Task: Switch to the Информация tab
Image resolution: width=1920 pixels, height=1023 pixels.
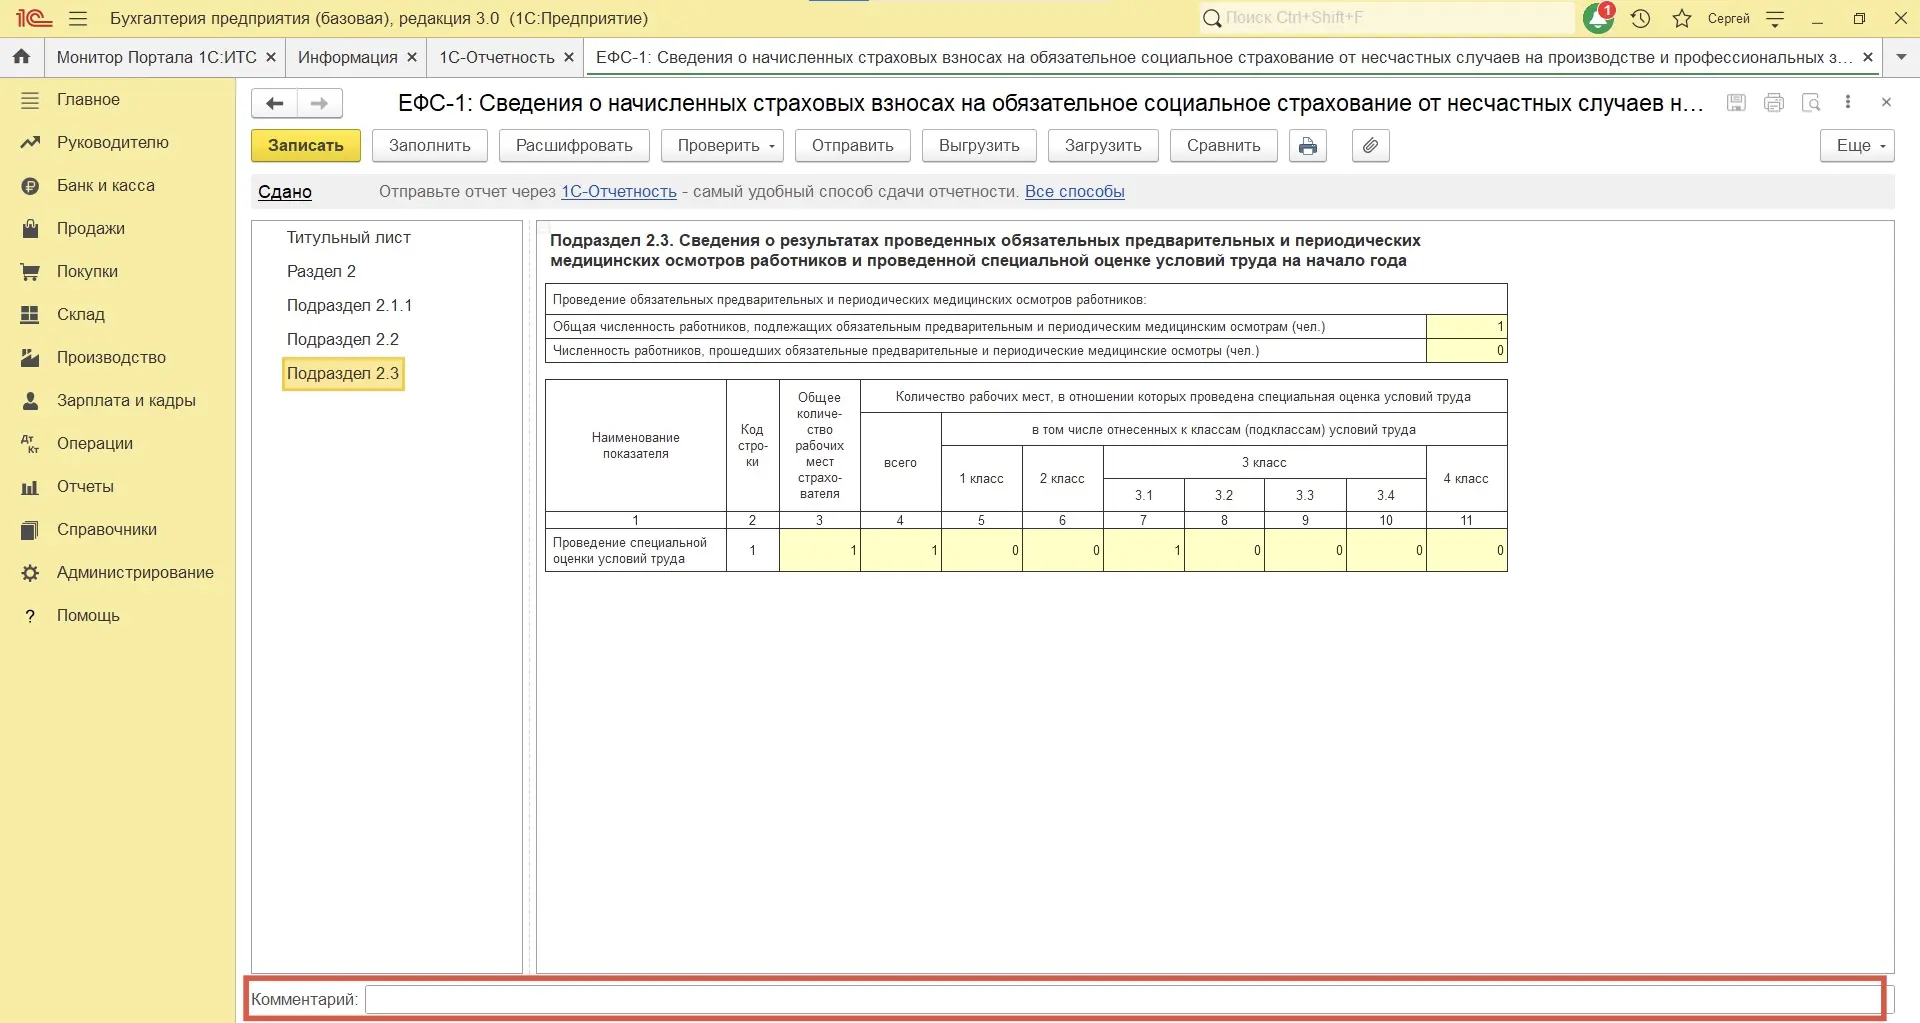Action: click(348, 57)
